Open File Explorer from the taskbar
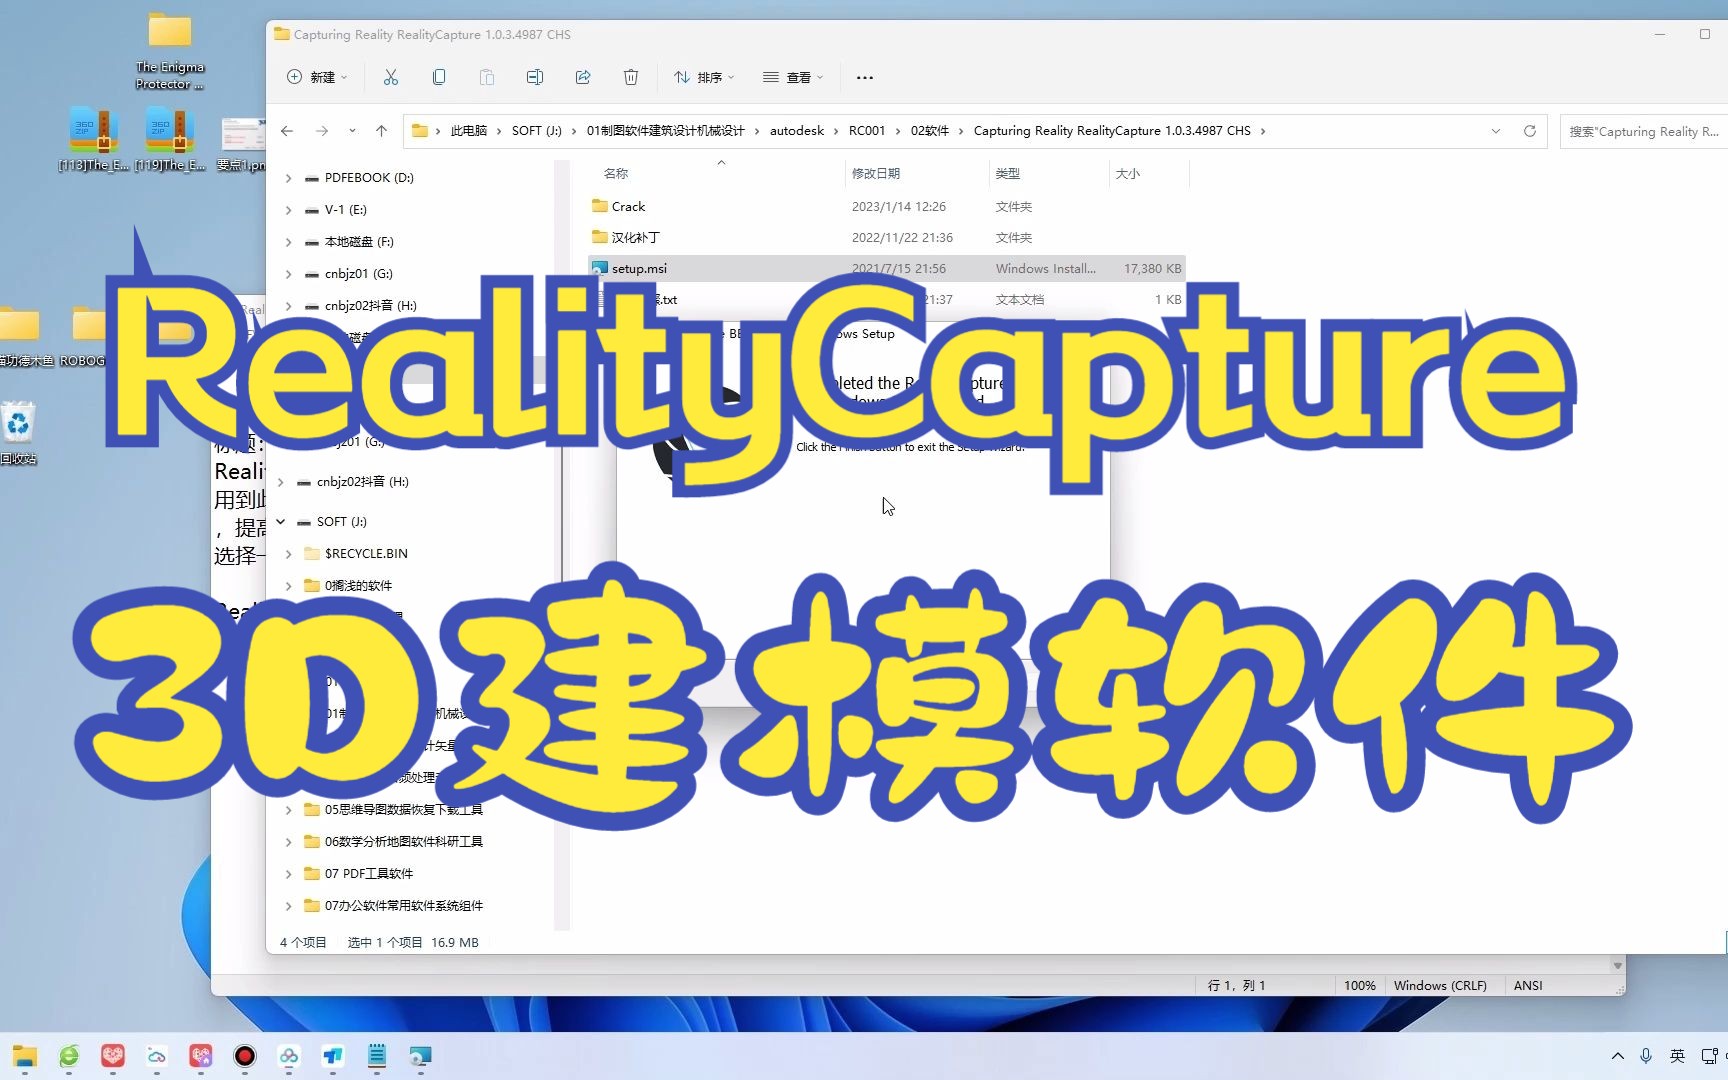This screenshot has height=1080, width=1728. pyautogui.click(x=25, y=1056)
